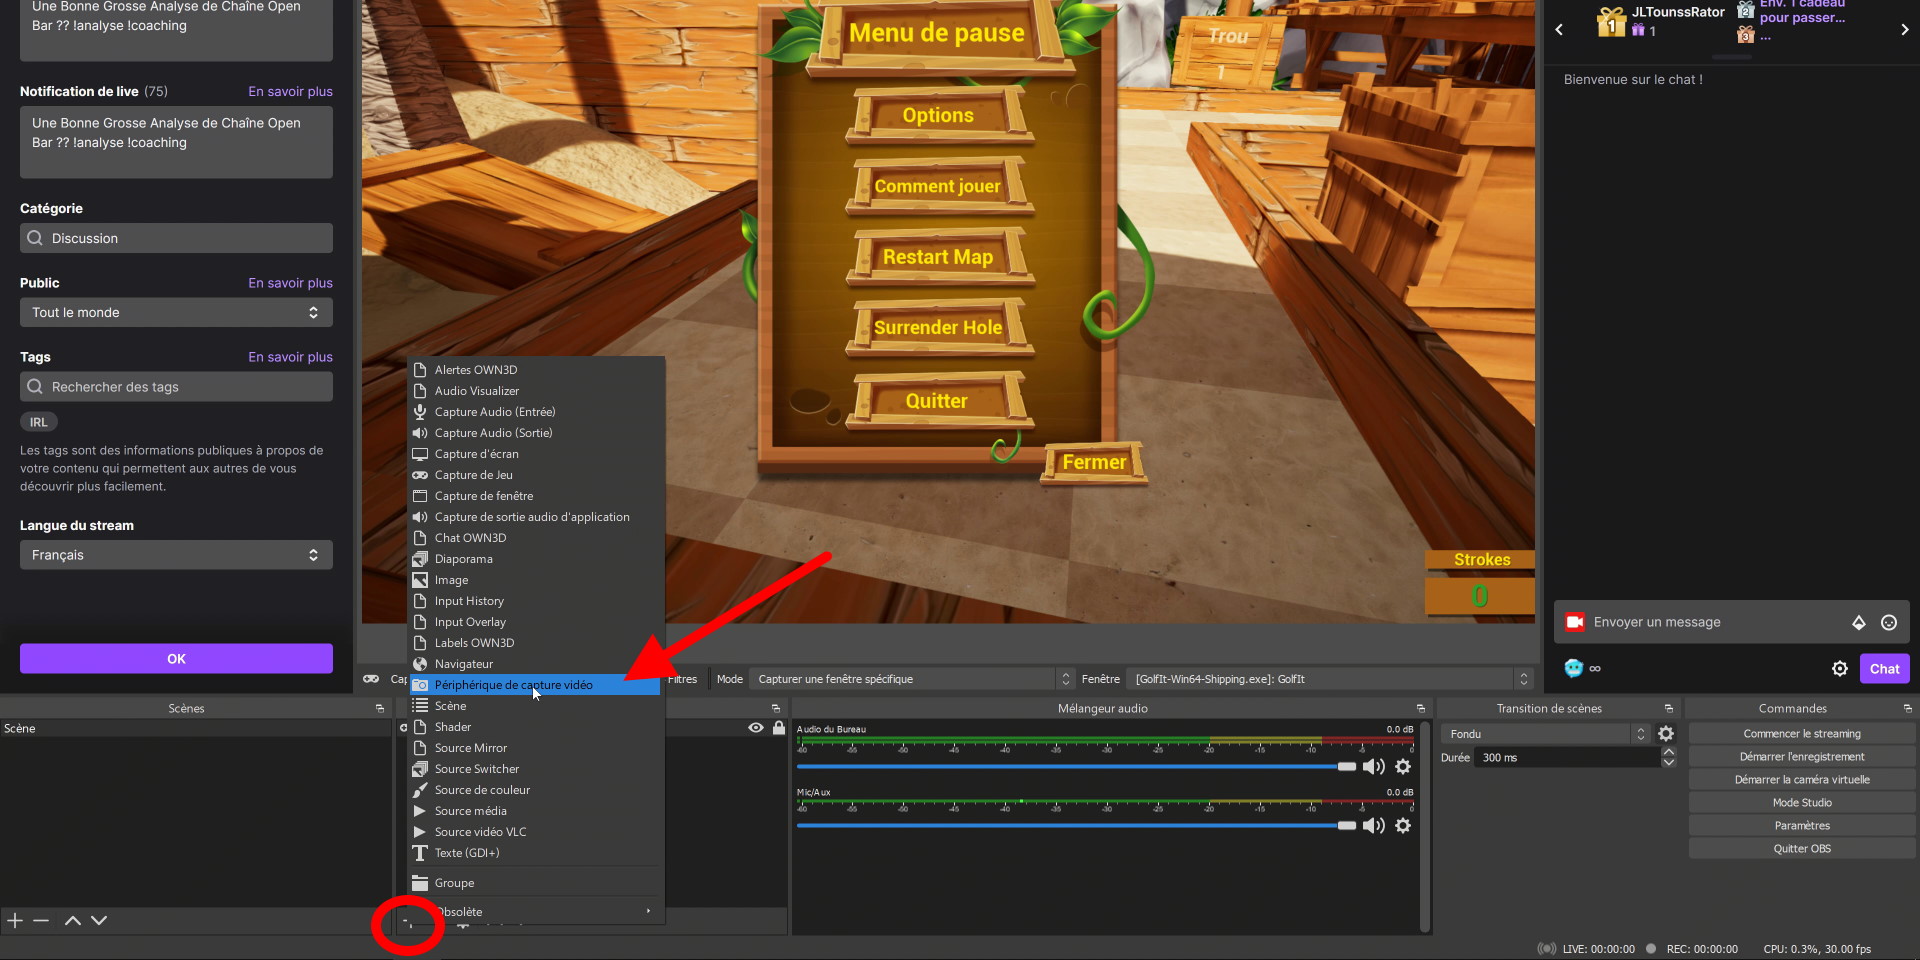Open the bits icon in the chat input
Viewport: 1920px width, 960px height.
1859,622
